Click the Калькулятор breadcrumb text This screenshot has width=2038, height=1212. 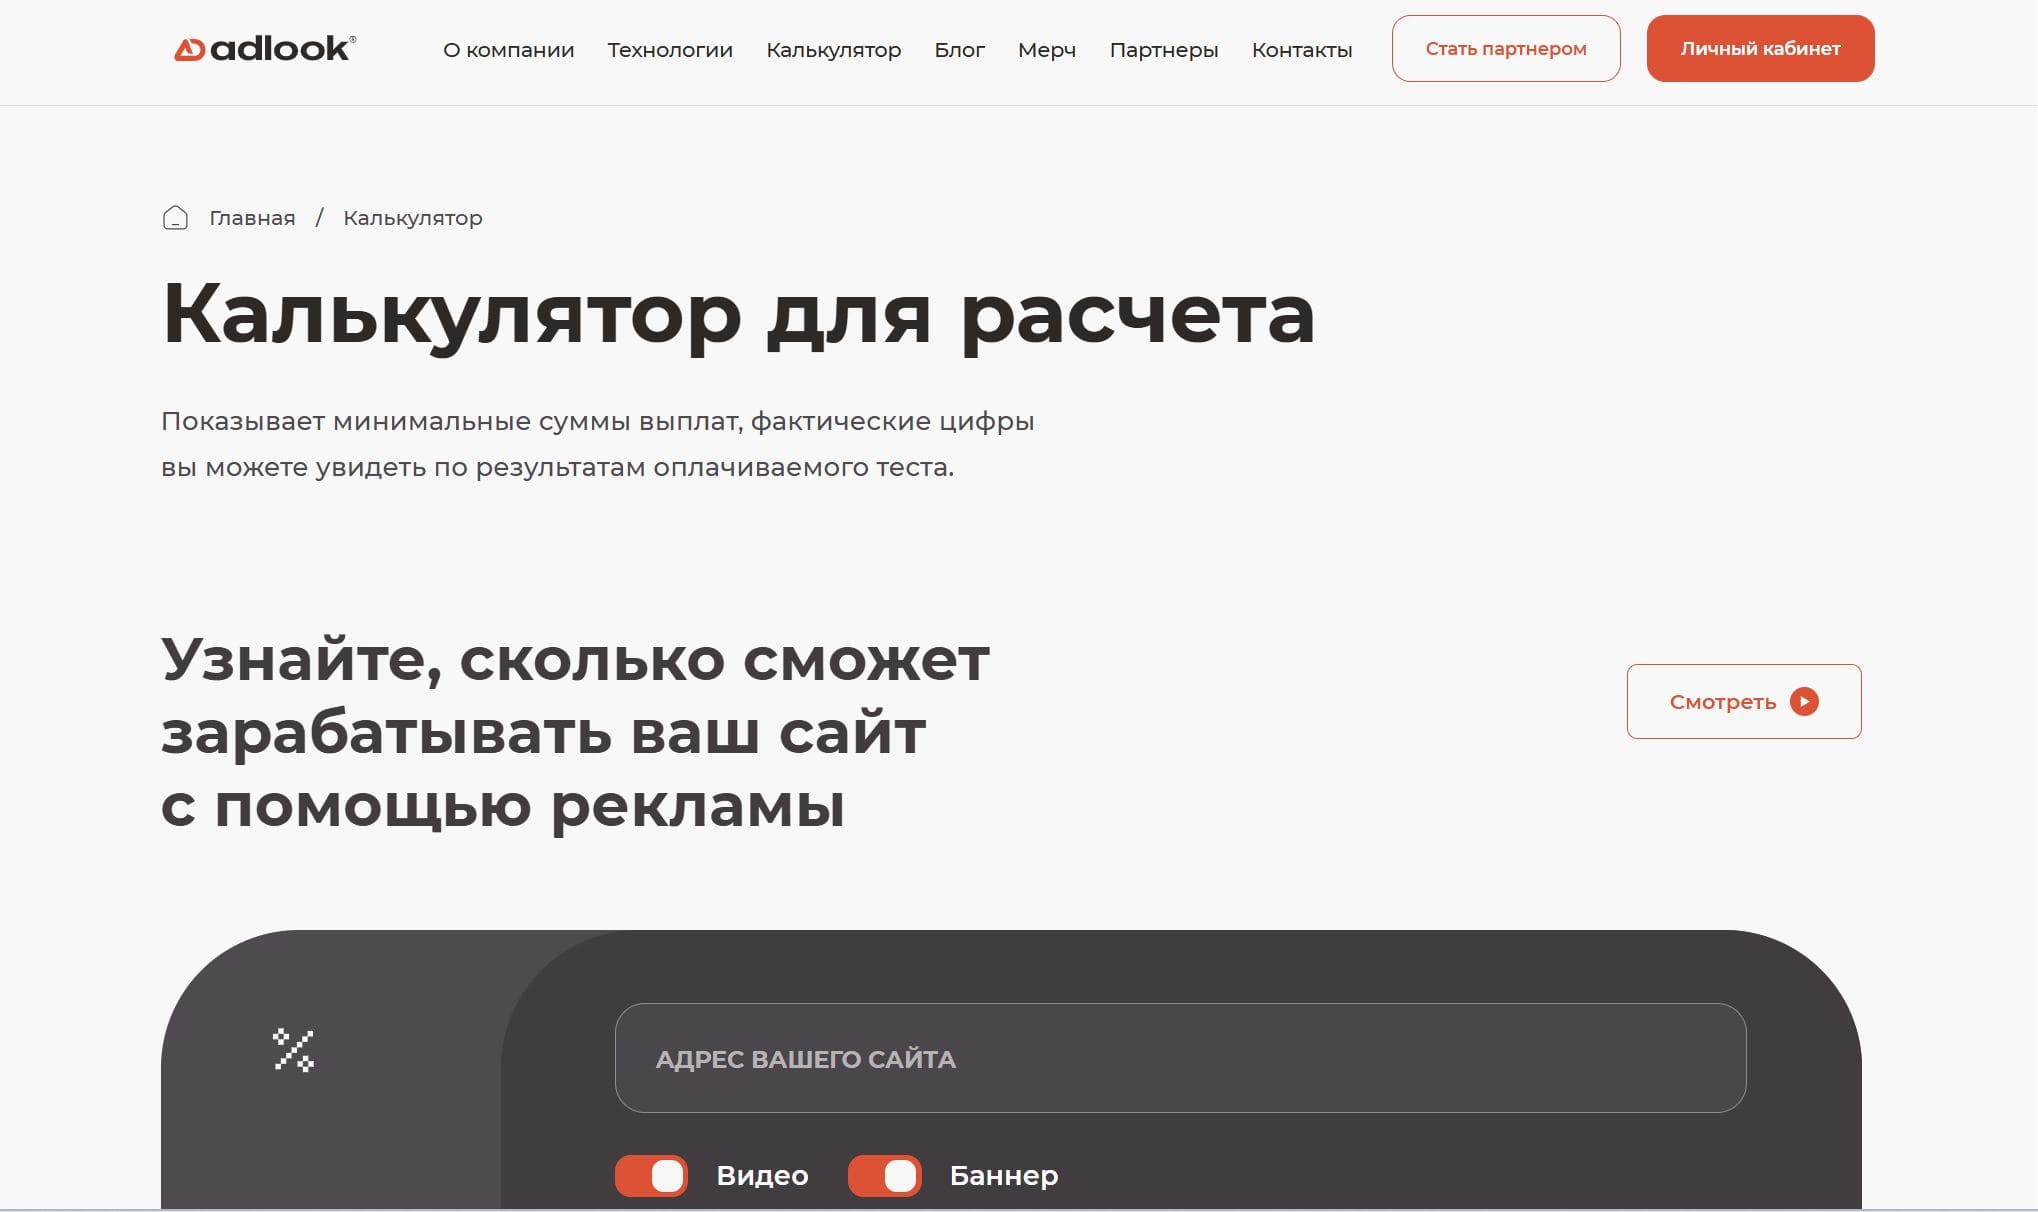click(x=412, y=218)
